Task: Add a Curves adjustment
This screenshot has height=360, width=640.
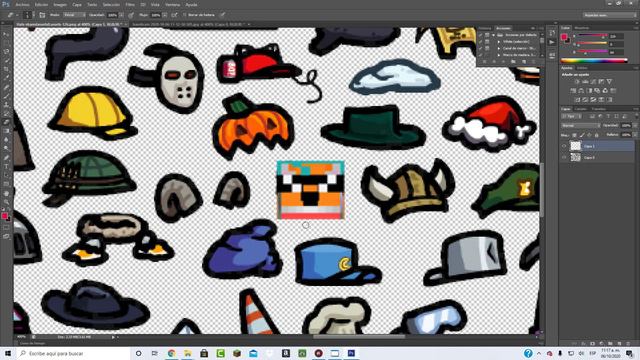Action: pyautogui.click(x=593, y=82)
